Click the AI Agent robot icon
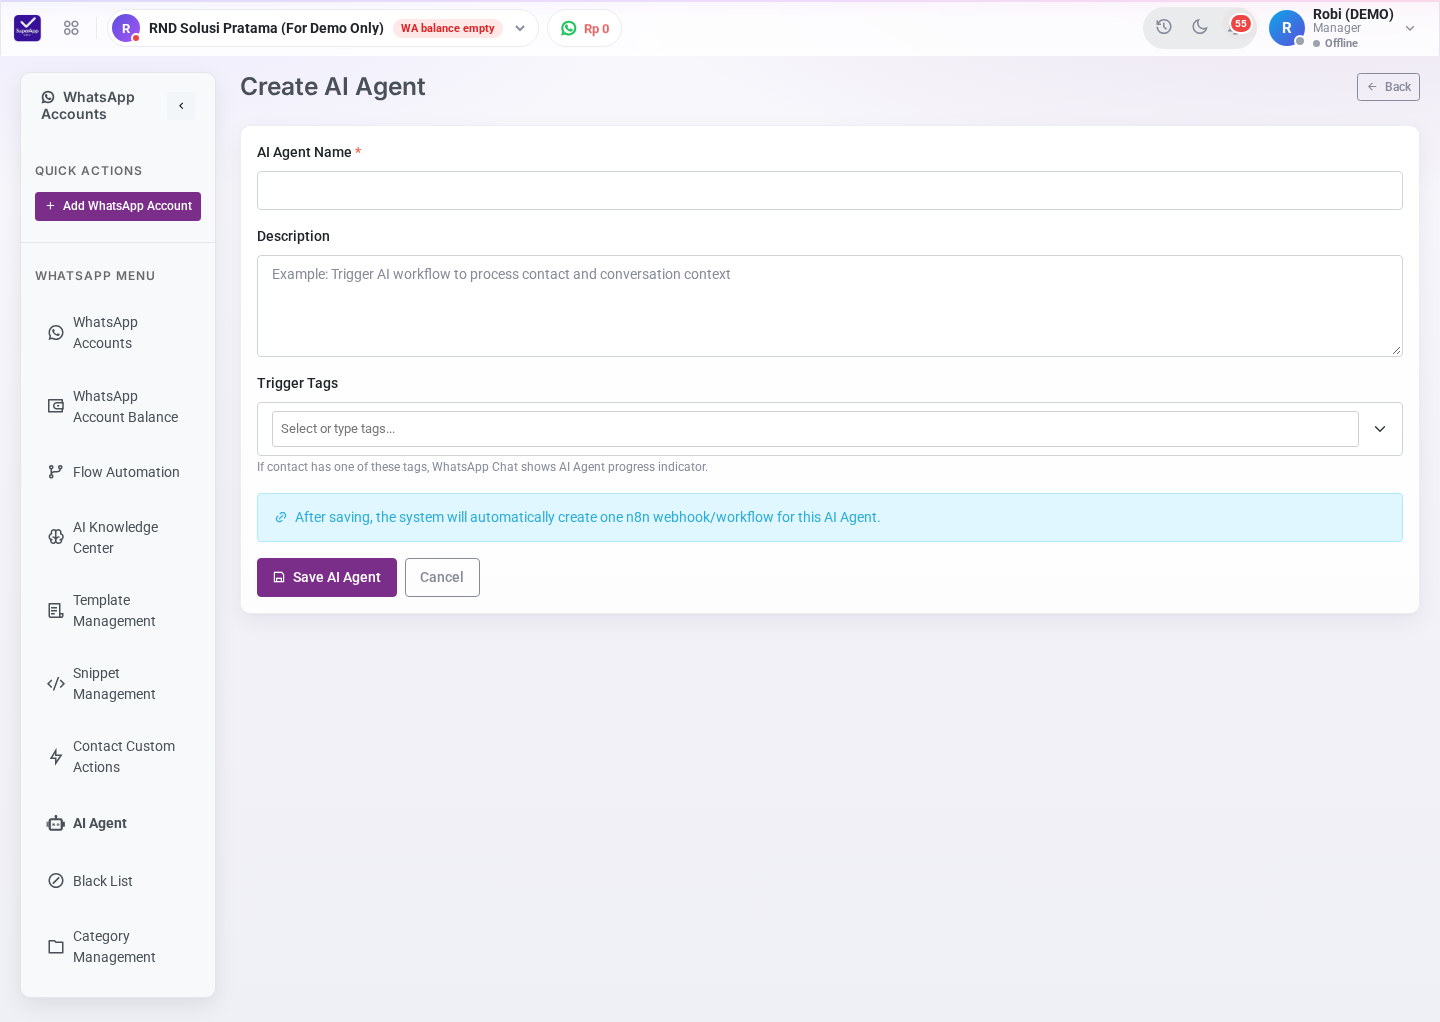 tap(56, 823)
